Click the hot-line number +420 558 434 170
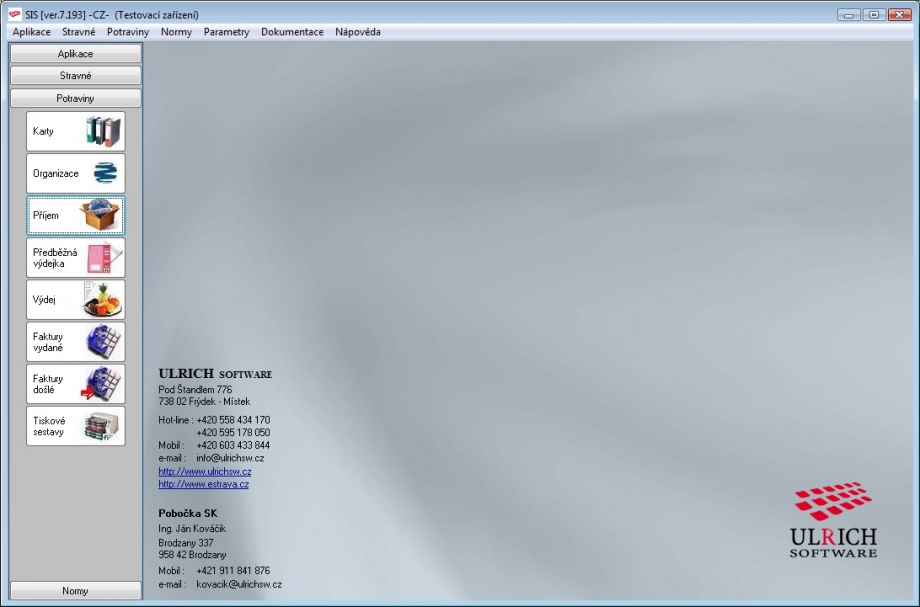Image resolution: width=920 pixels, height=607 pixels. tap(233, 420)
